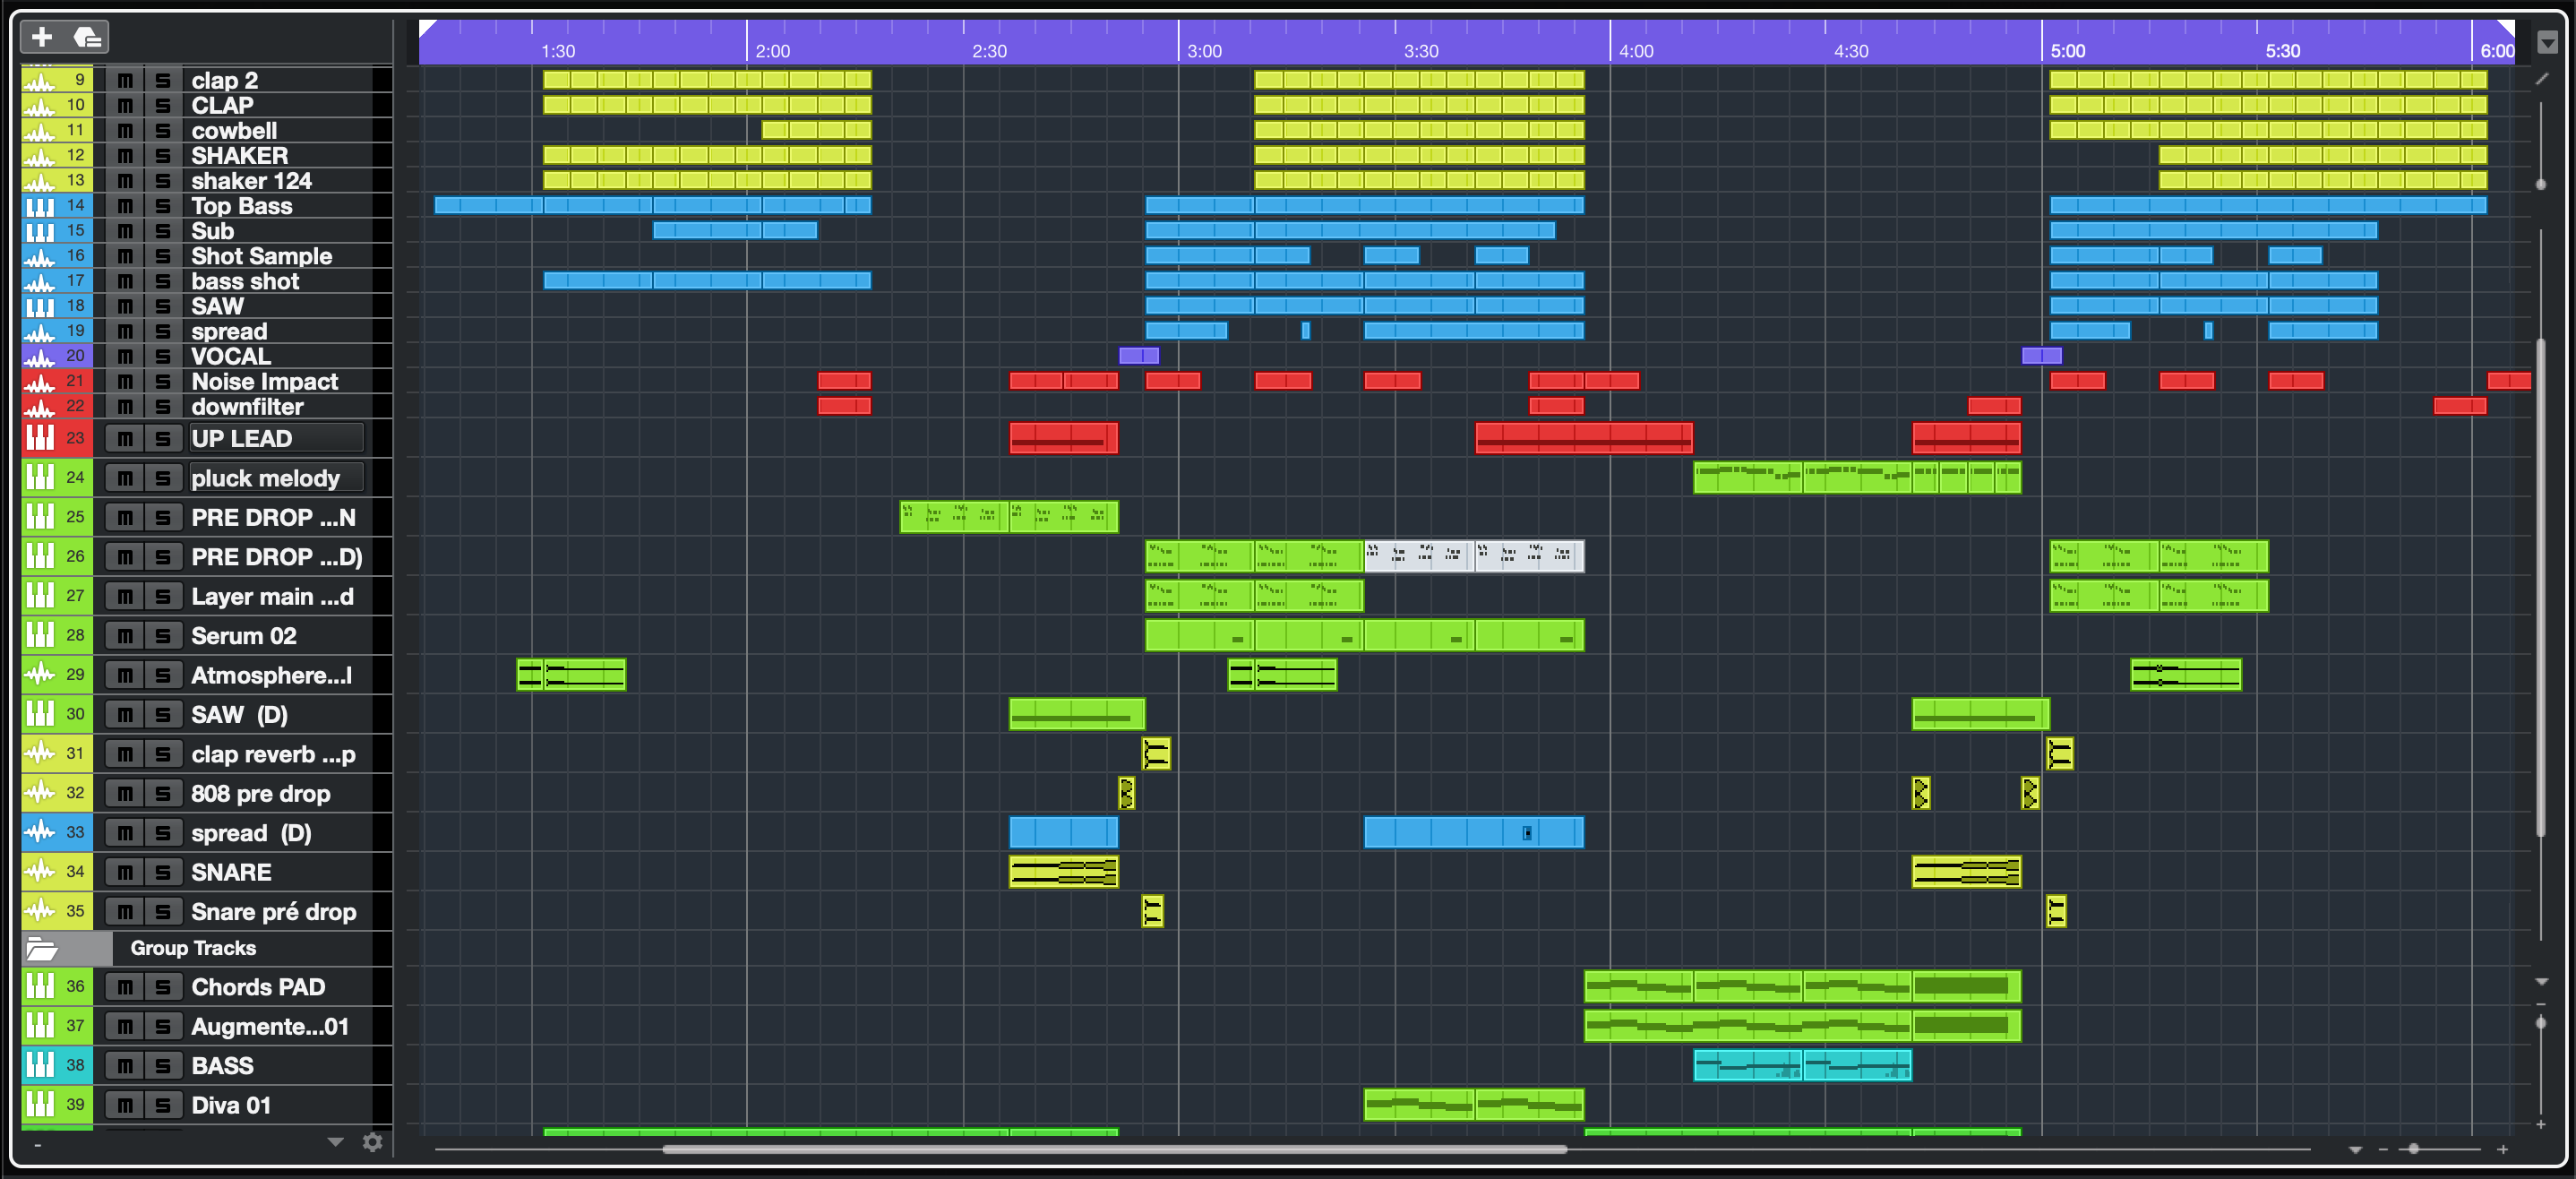Click the Add Track plus button
Screen dimensions: 2576x1179
(x=42, y=37)
